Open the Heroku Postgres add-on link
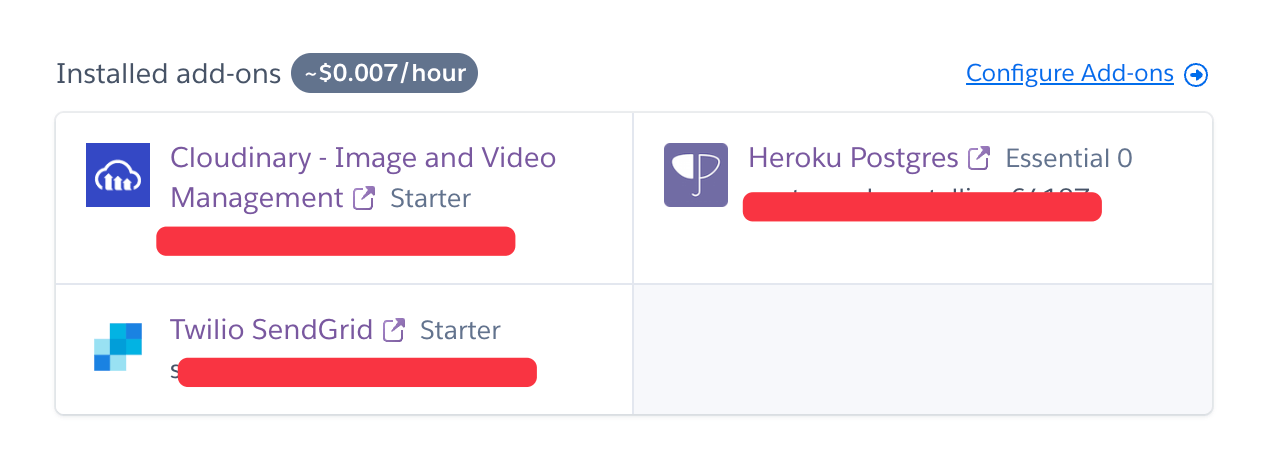This screenshot has width=1264, height=462. pos(853,158)
